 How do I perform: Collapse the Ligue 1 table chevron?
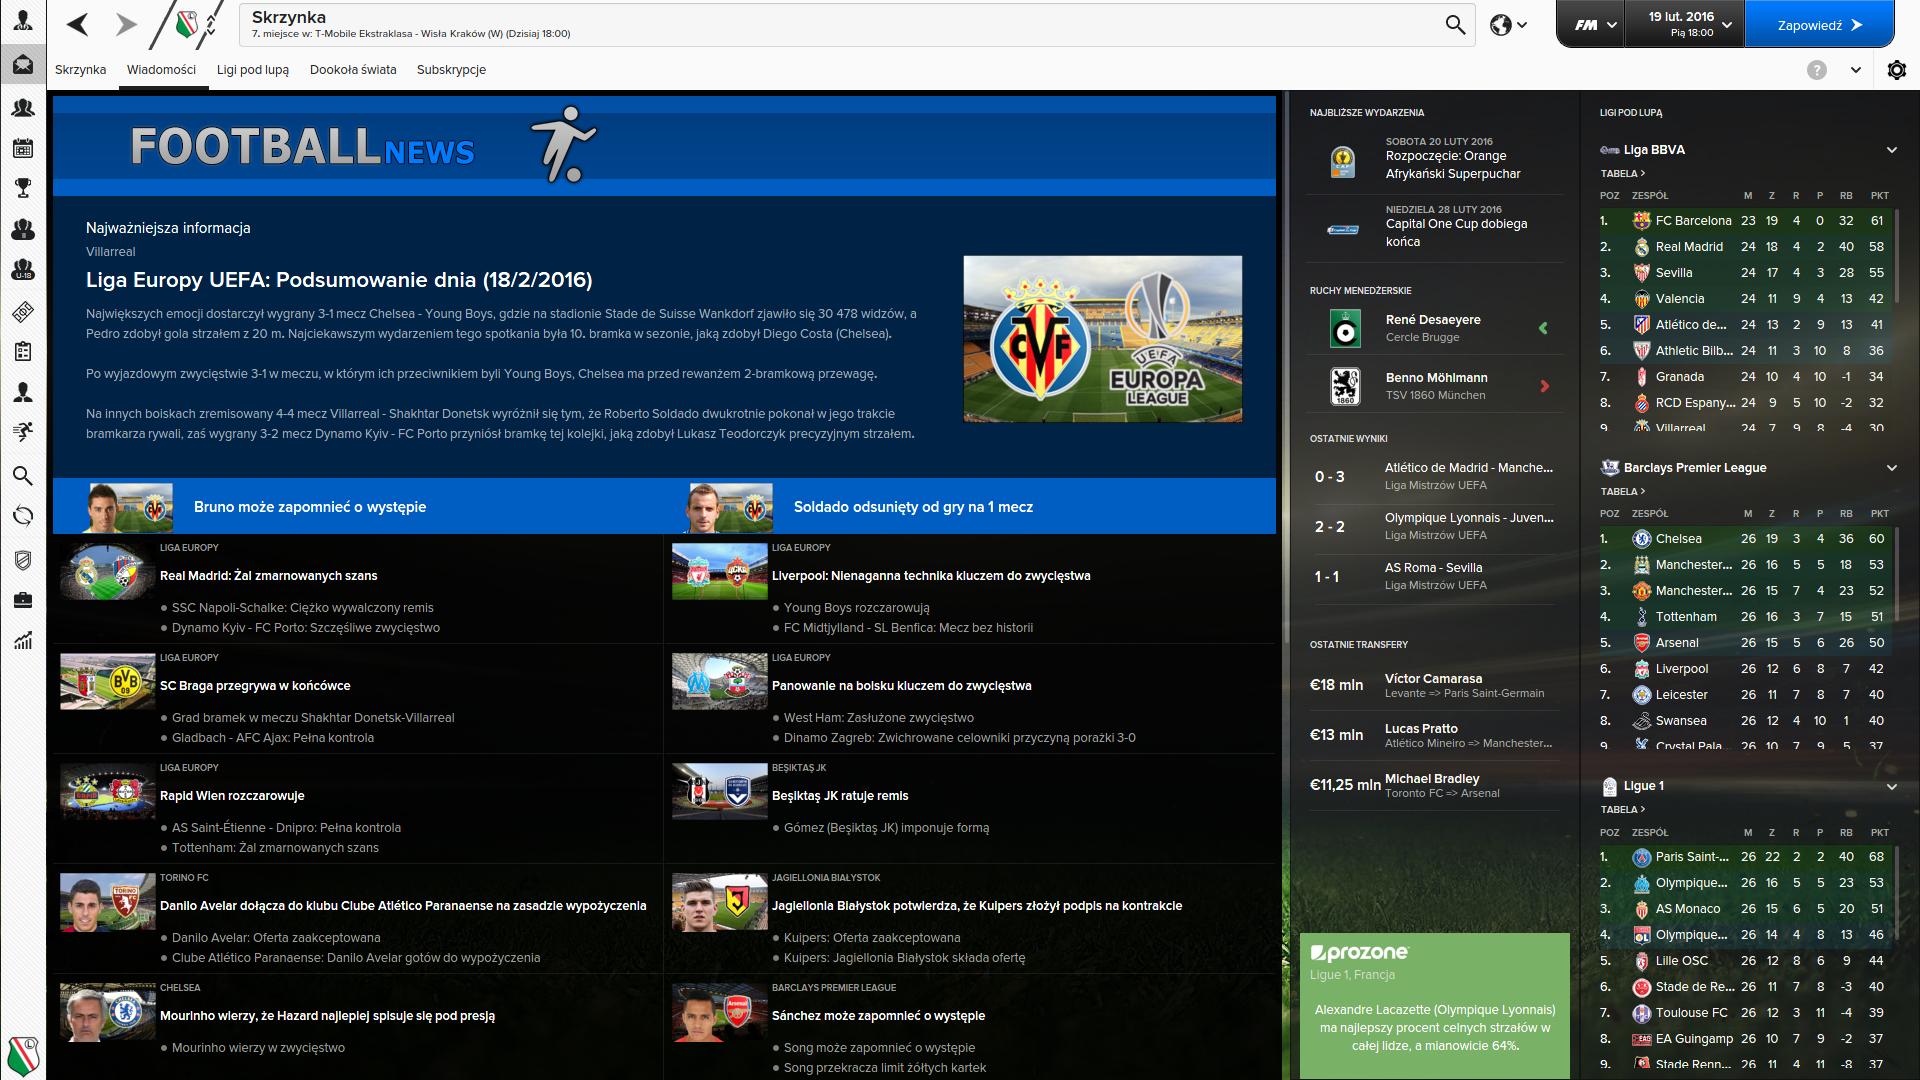point(1891,787)
